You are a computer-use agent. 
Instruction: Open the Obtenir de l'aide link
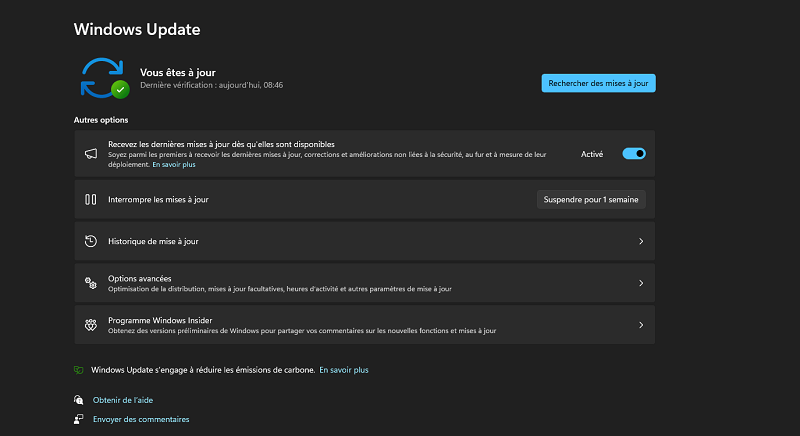coord(123,400)
